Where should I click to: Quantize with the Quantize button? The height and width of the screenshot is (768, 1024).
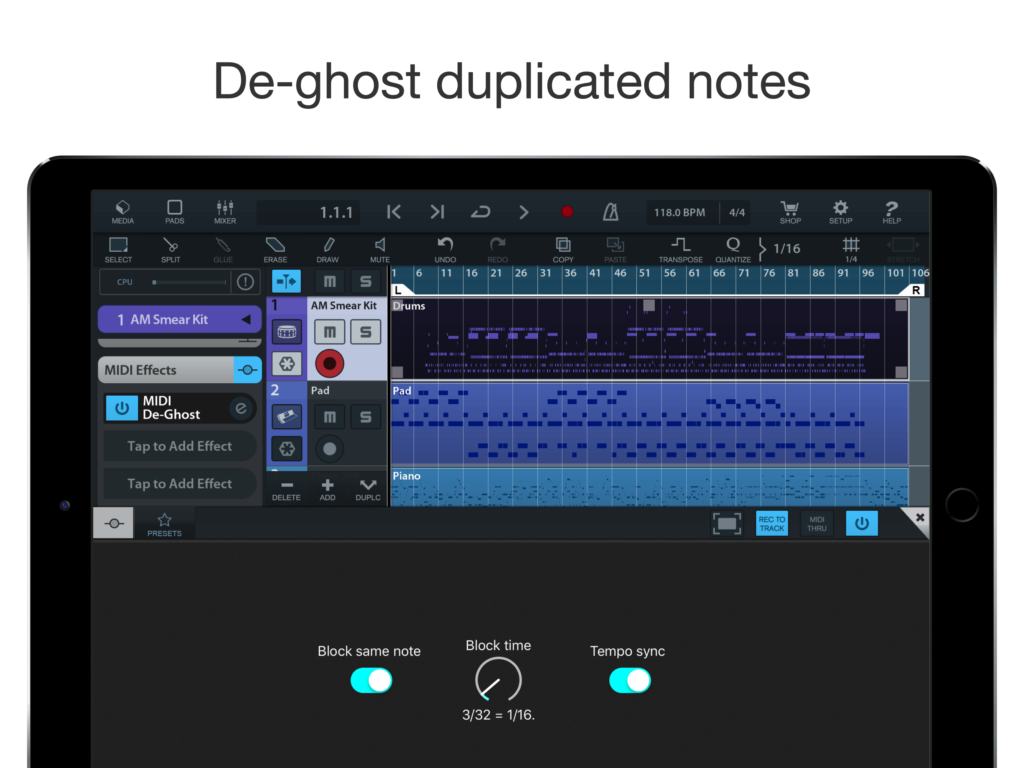[x=733, y=250]
